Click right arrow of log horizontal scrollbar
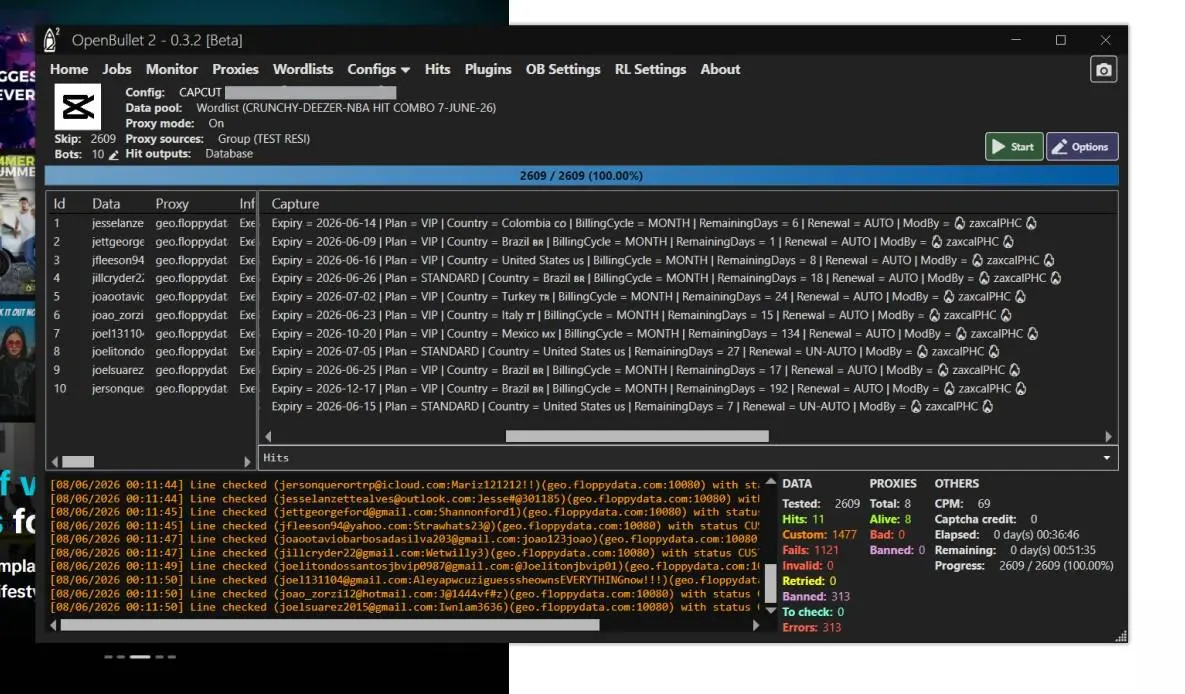The width and height of the screenshot is (1185, 694). (x=756, y=625)
